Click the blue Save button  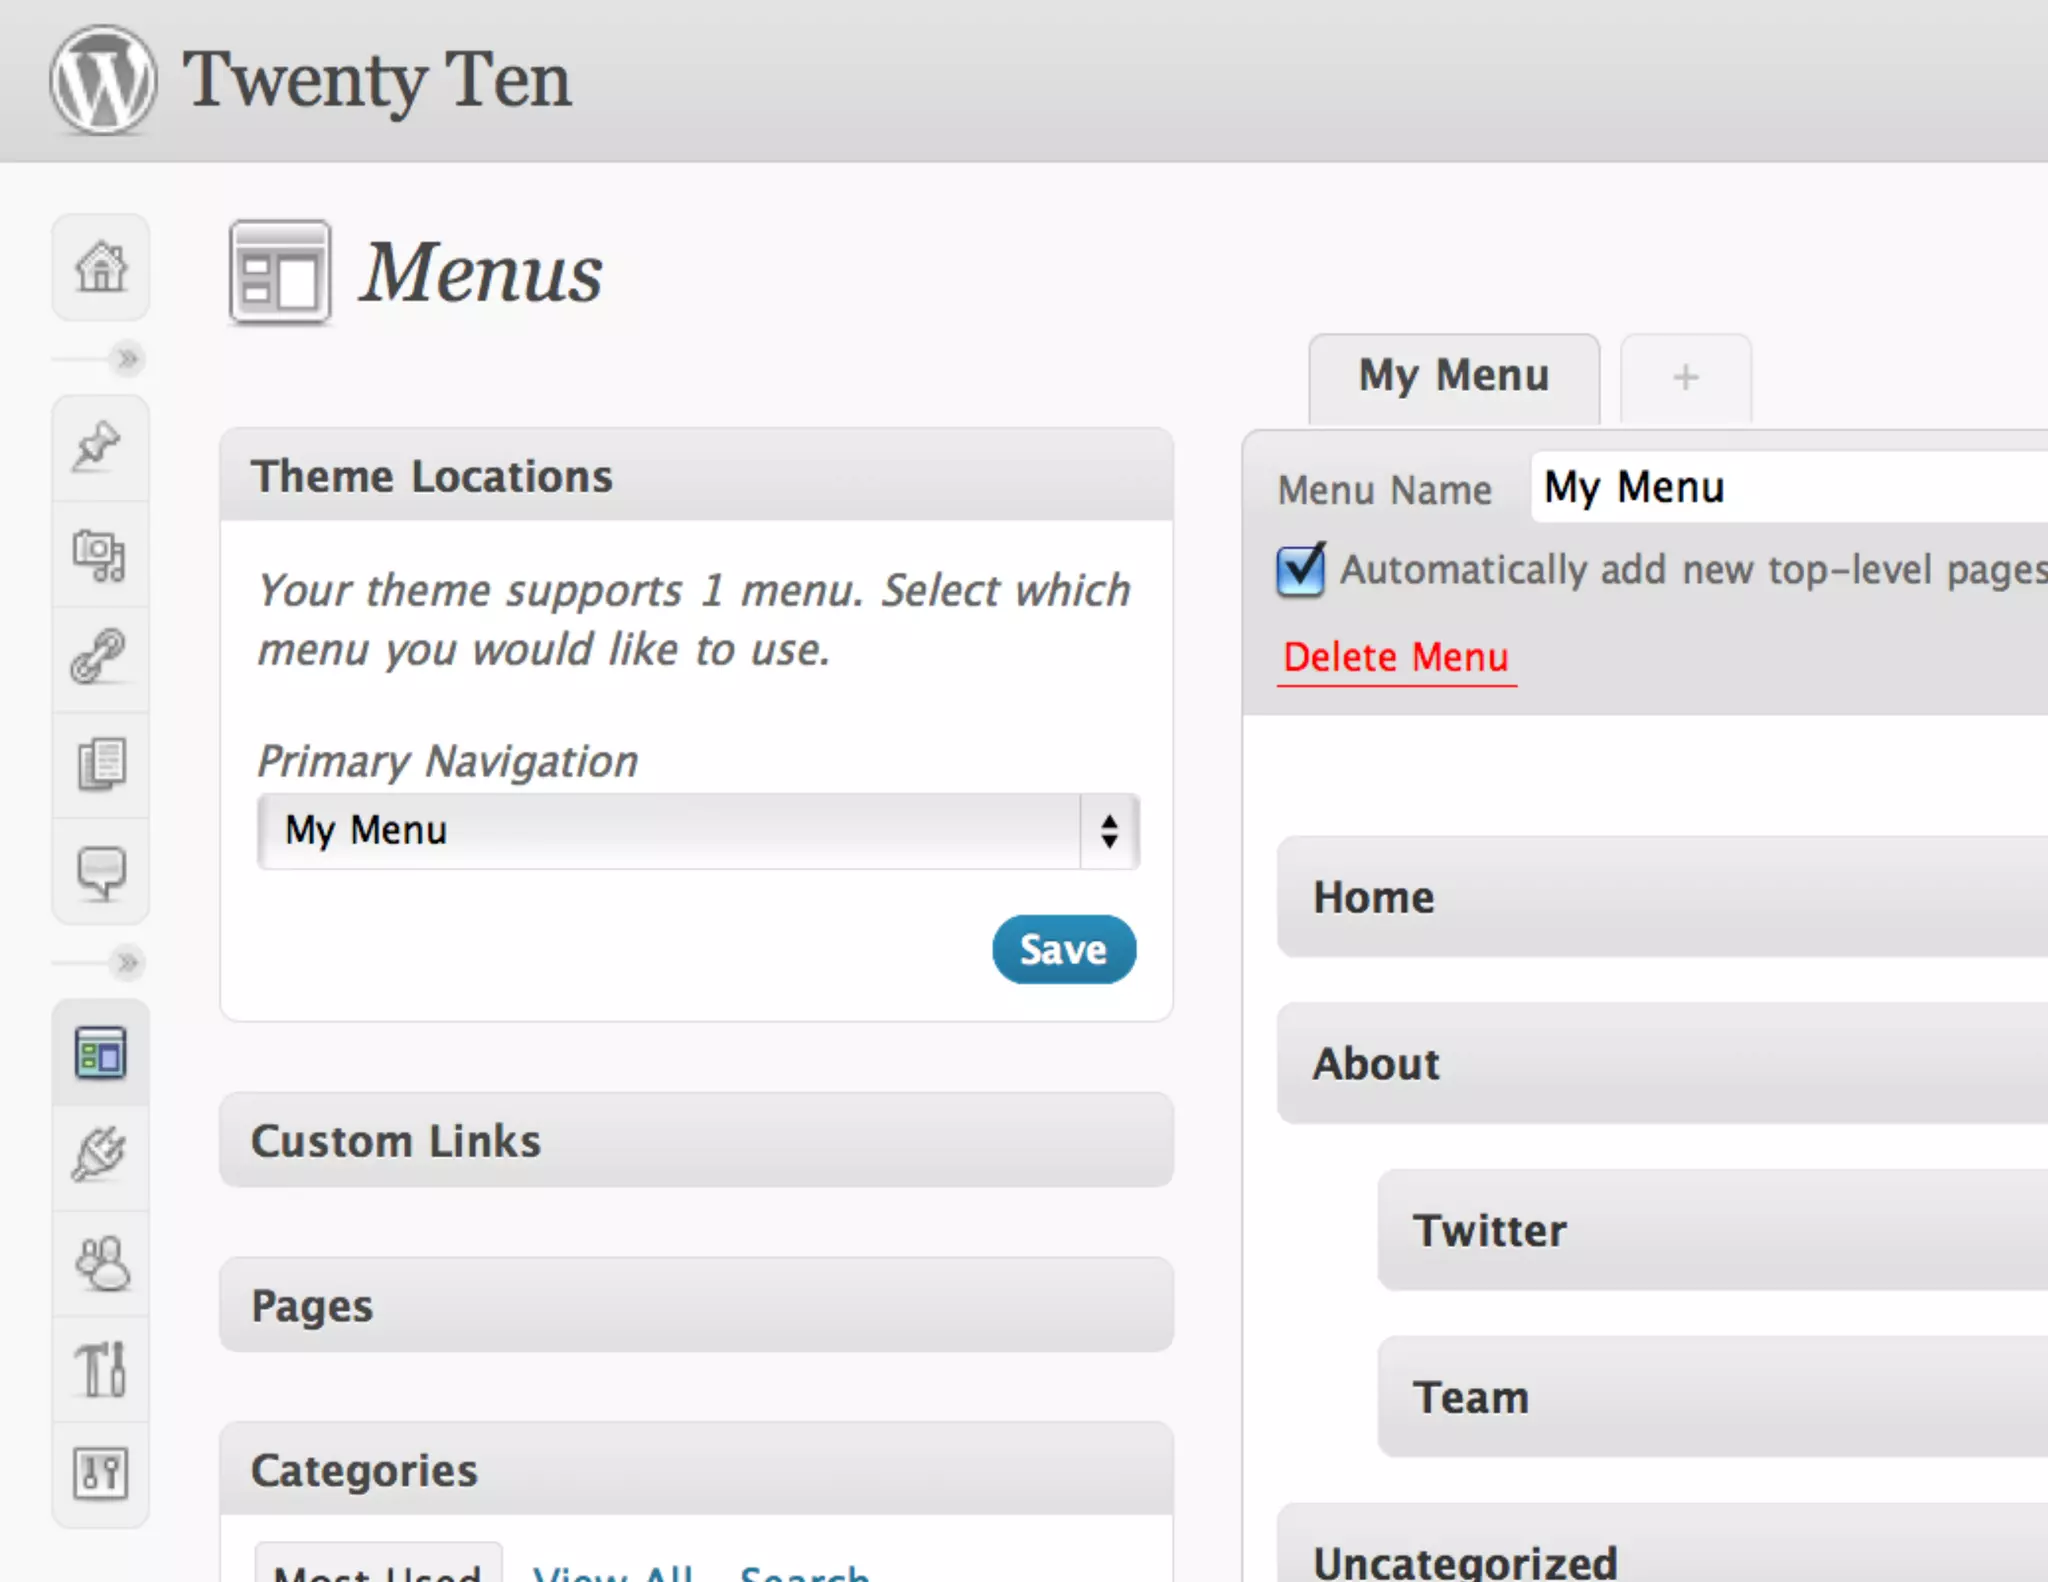1063,949
